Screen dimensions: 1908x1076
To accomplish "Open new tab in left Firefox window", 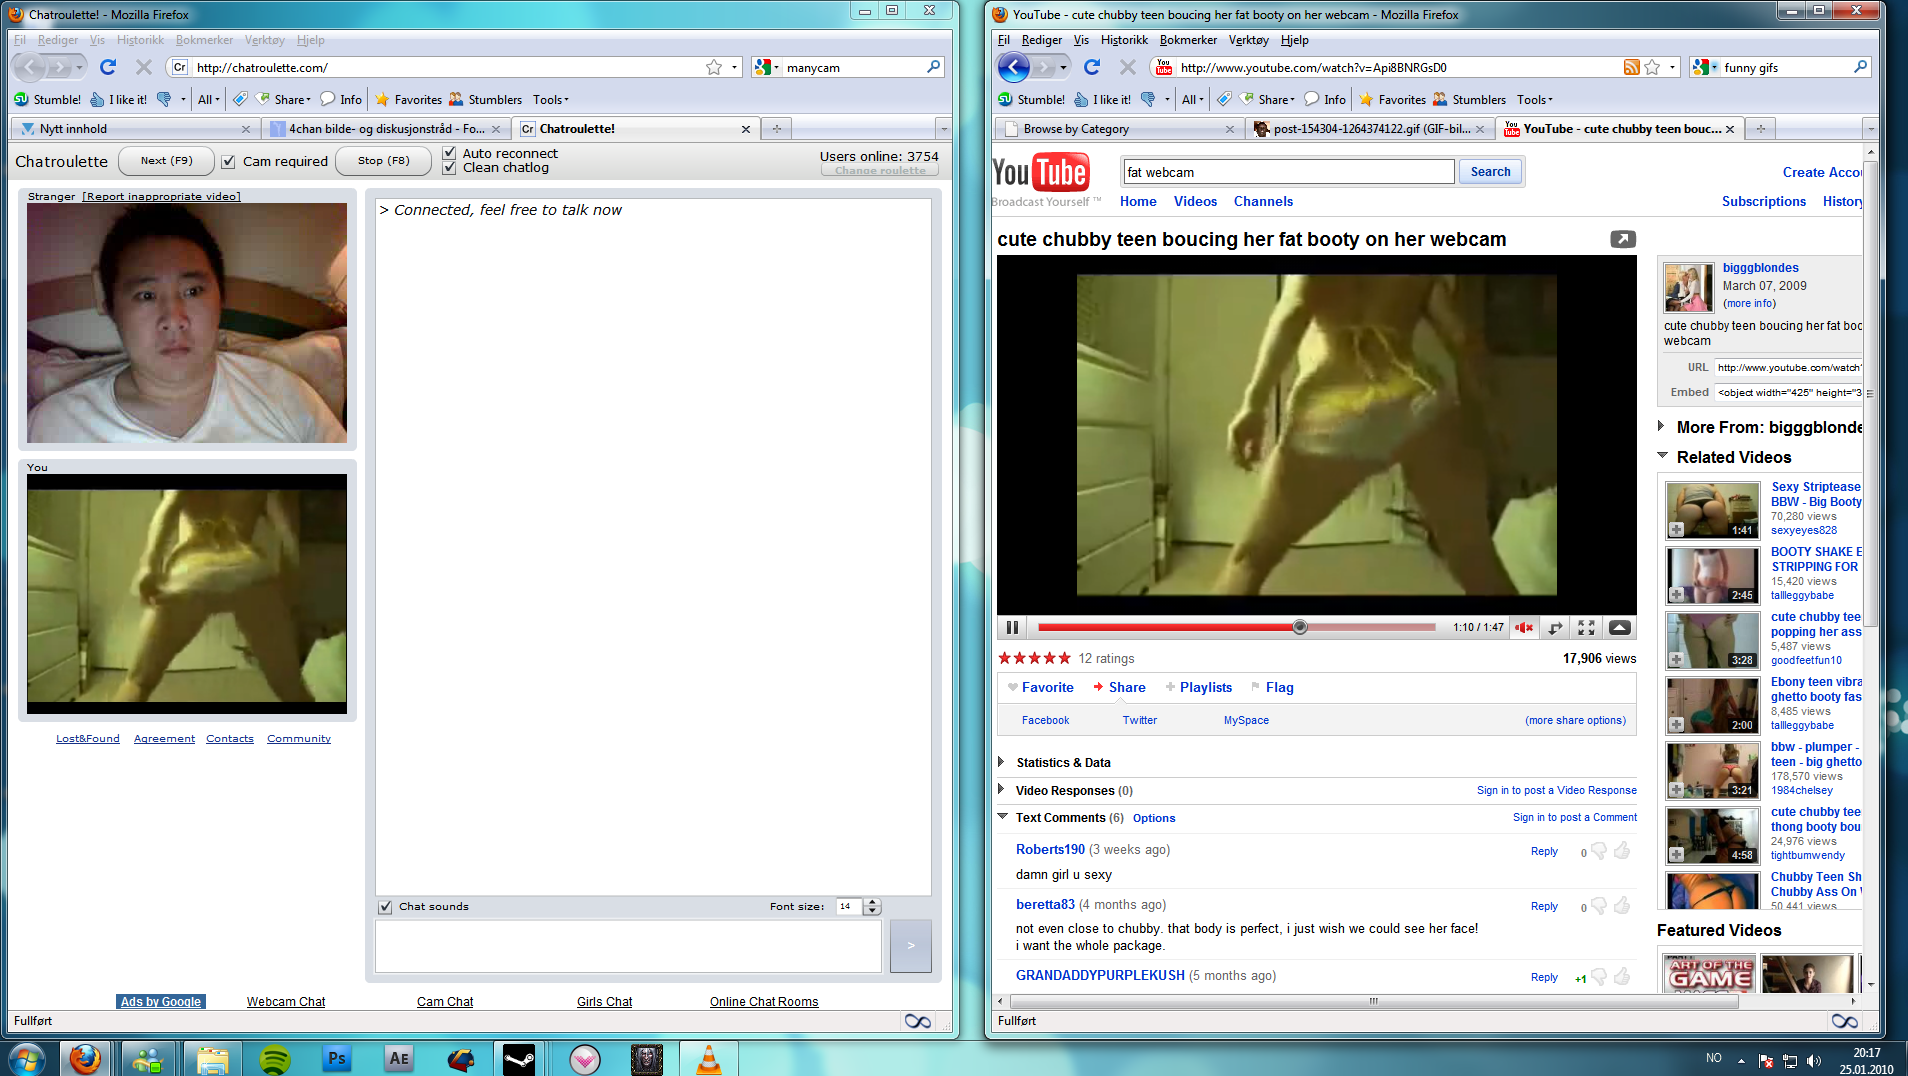I will point(776,128).
